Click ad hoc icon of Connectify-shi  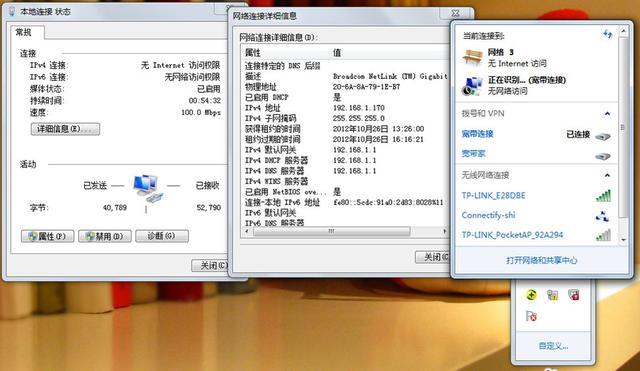point(602,216)
